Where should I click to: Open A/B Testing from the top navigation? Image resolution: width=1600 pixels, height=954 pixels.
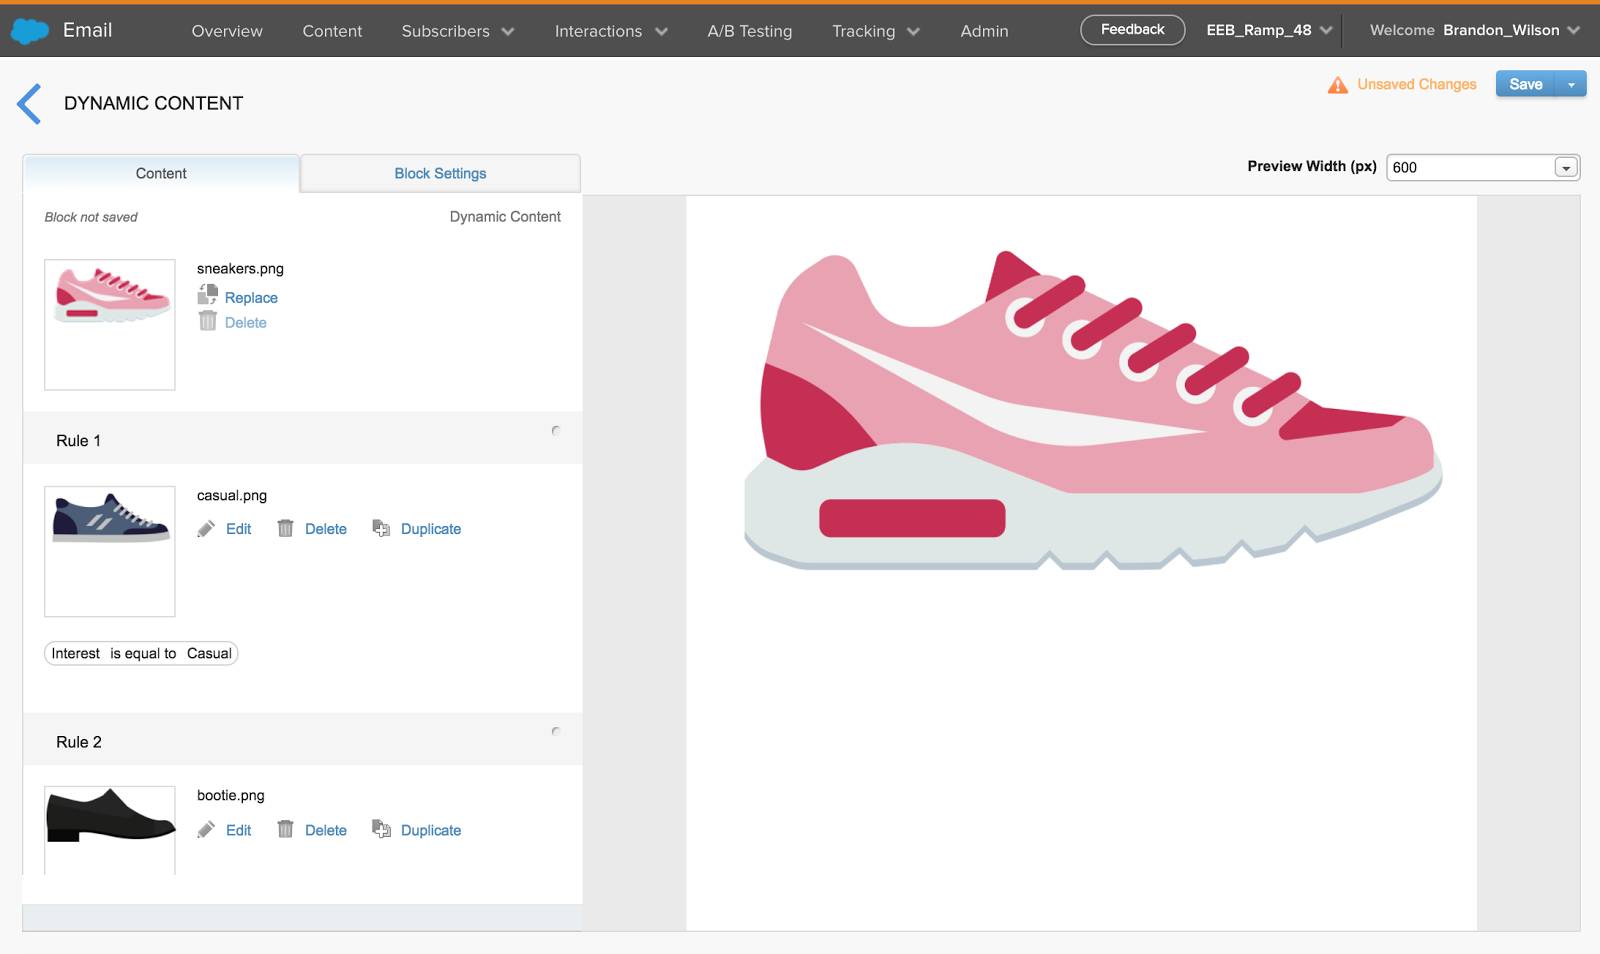coord(748,31)
